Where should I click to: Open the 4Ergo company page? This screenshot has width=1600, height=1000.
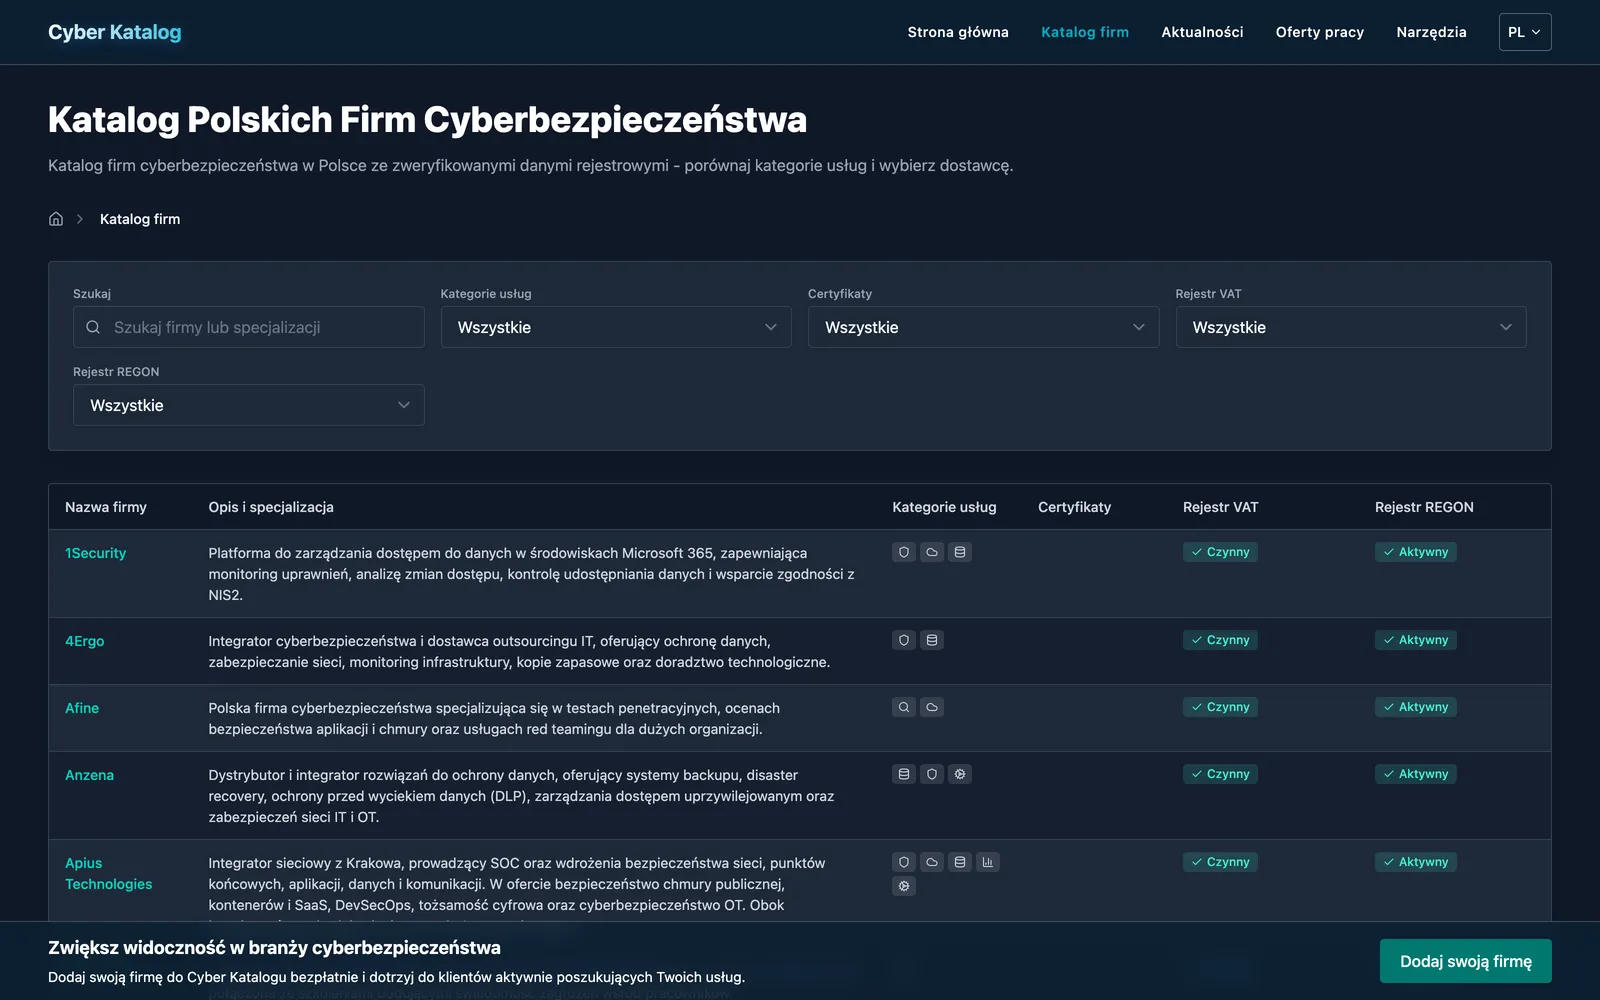(x=85, y=641)
